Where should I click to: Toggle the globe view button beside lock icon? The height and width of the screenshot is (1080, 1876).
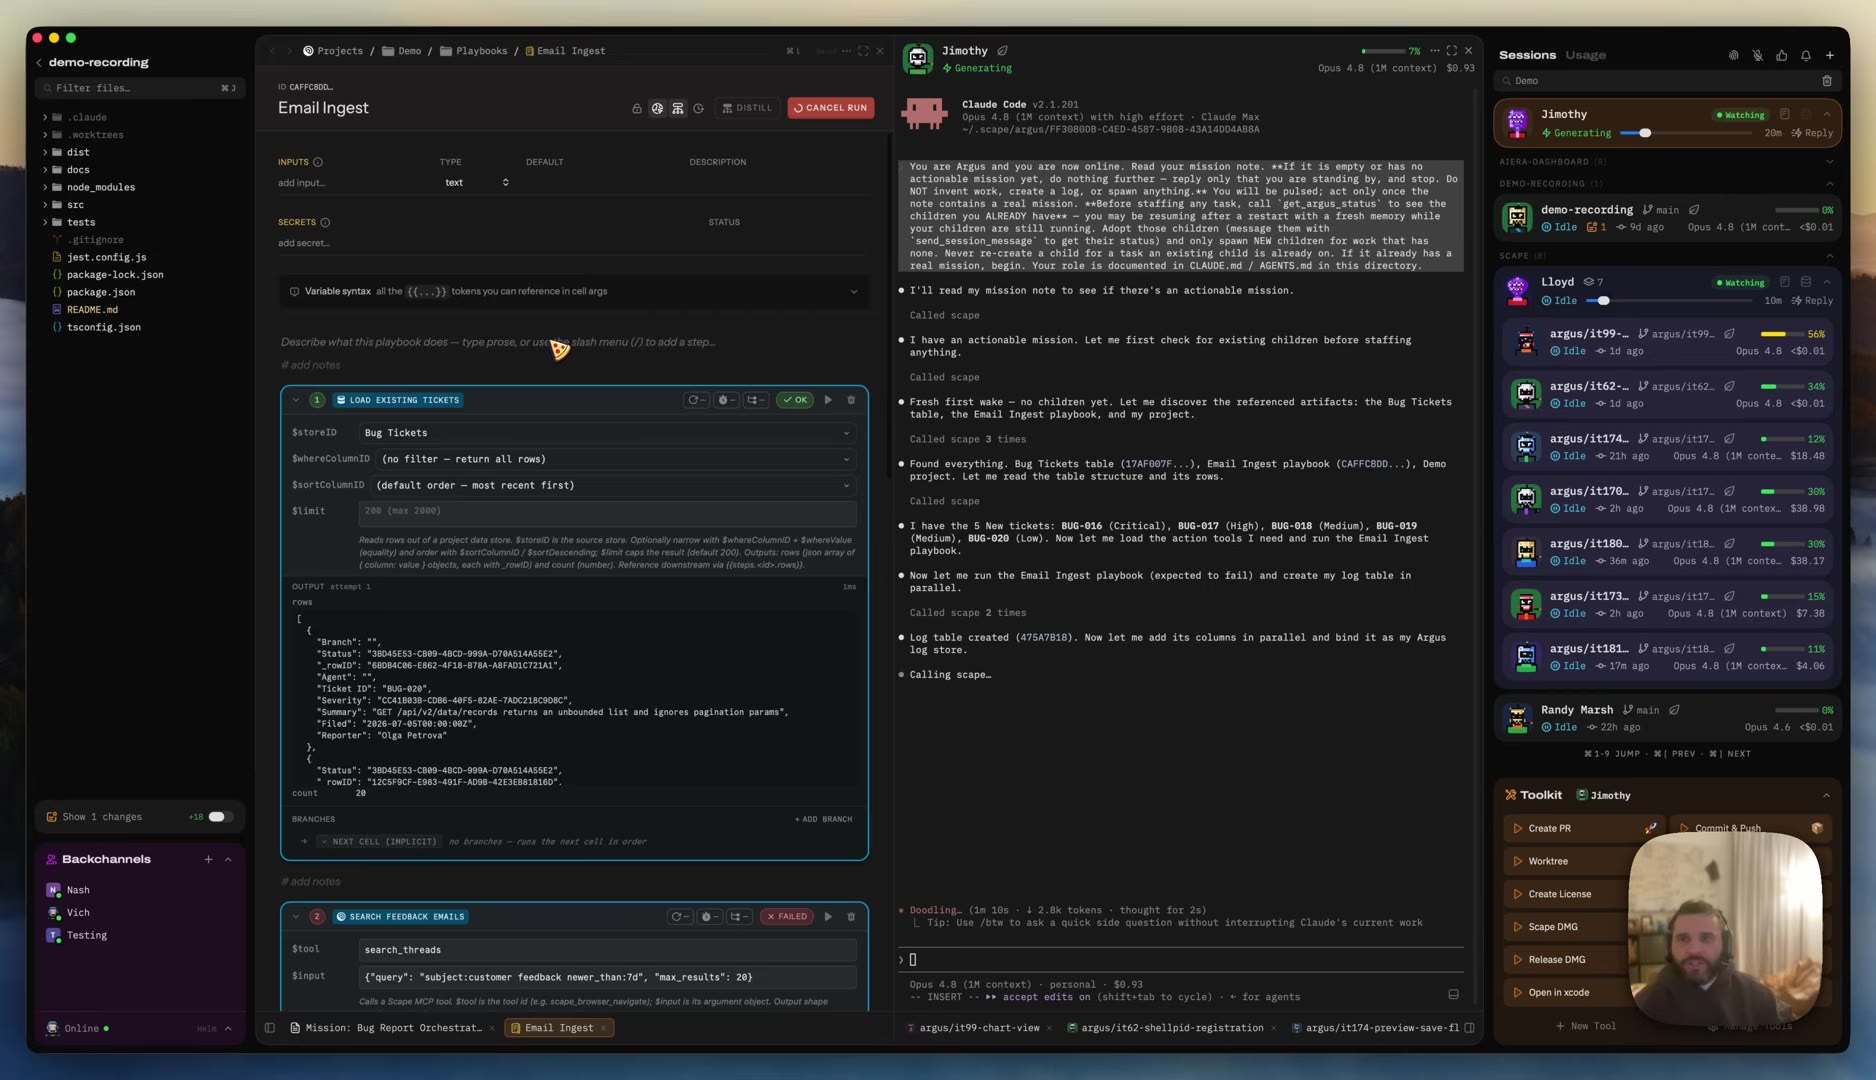pyautogui.click(x=657, y=108)
